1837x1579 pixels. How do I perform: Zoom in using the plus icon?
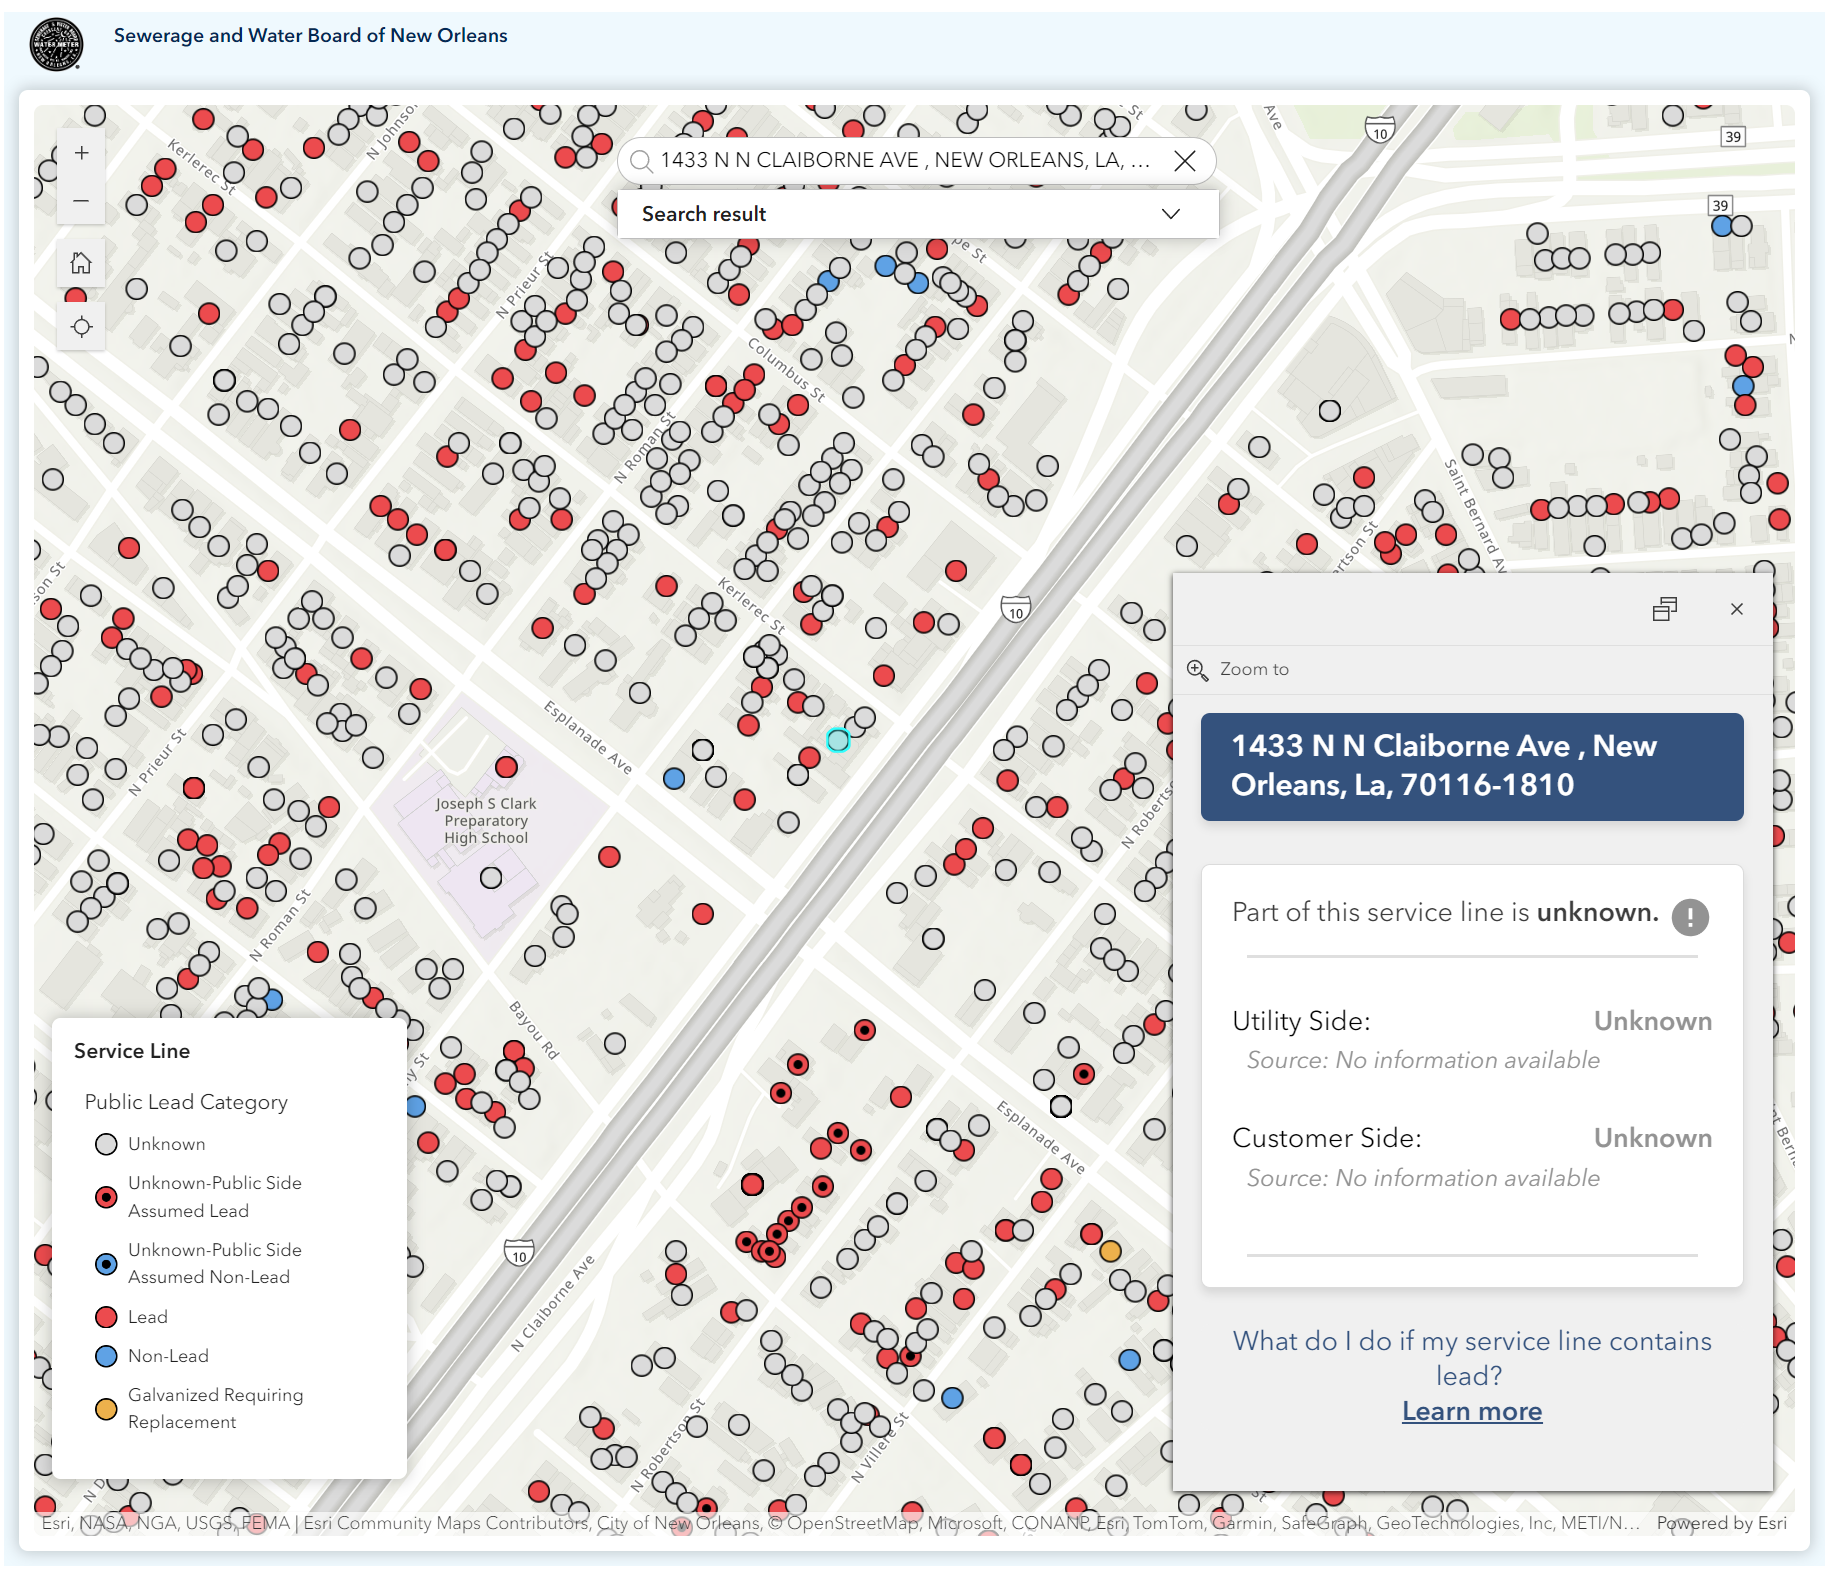click(81, 152)
